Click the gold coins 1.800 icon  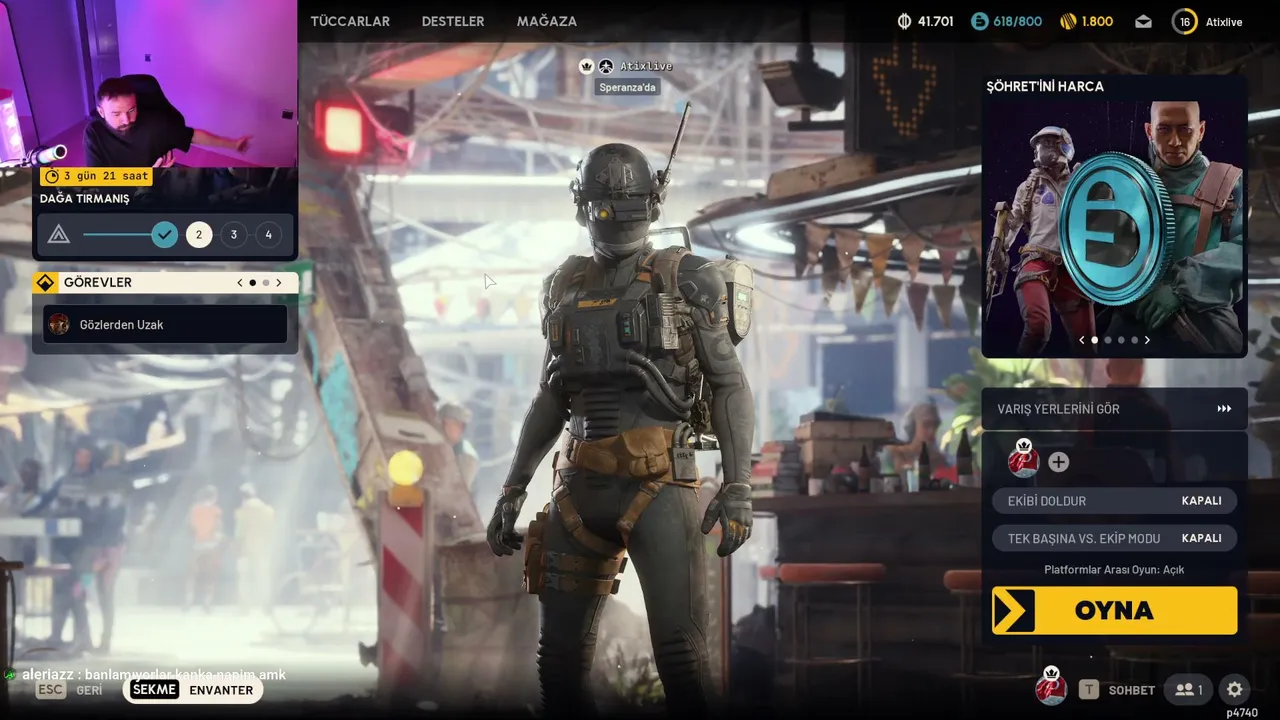[1068, 21]
